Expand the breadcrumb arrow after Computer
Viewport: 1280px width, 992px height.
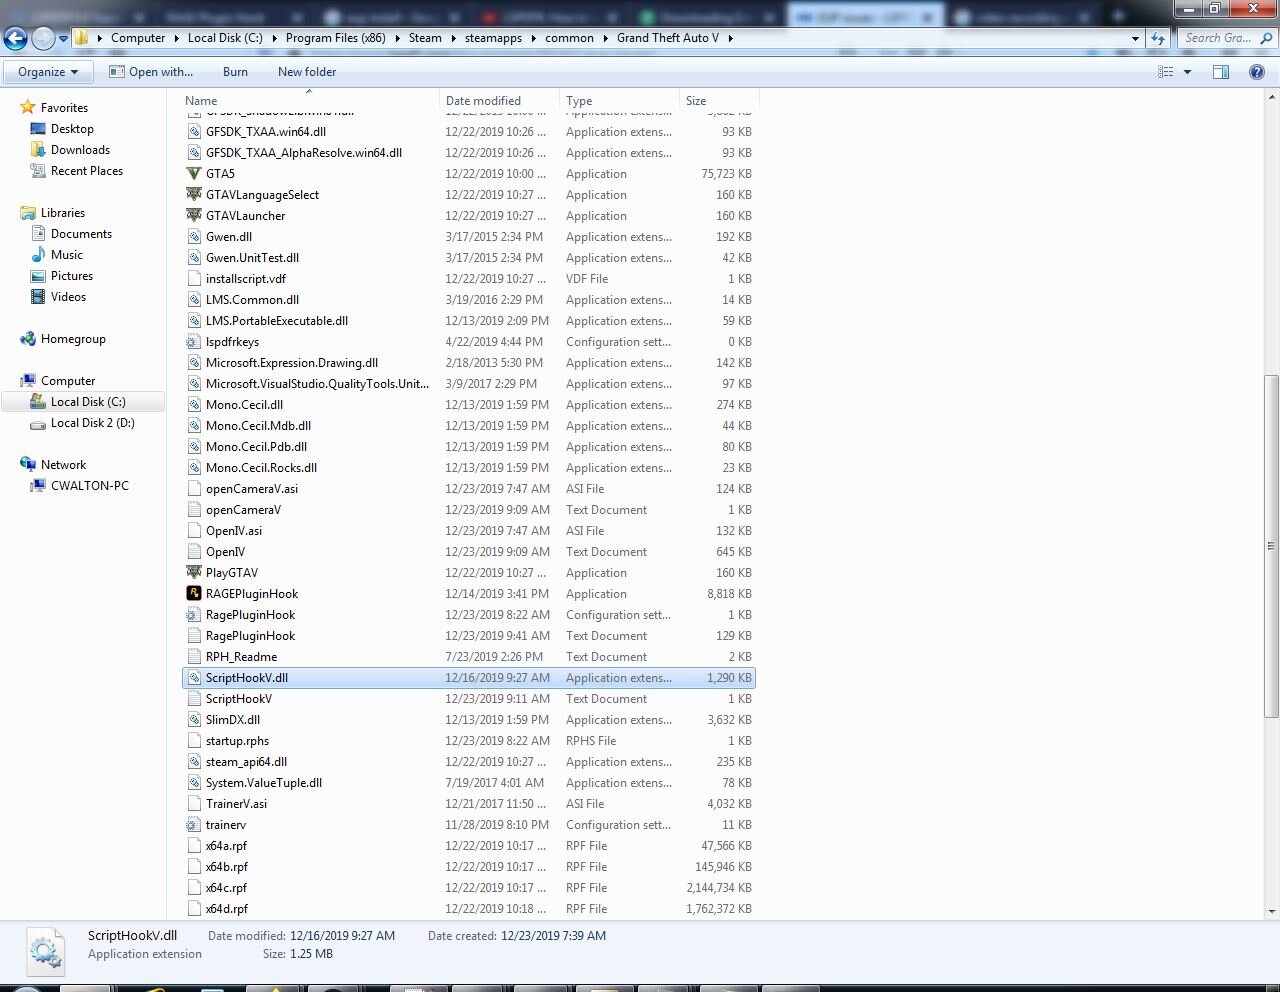177,38
